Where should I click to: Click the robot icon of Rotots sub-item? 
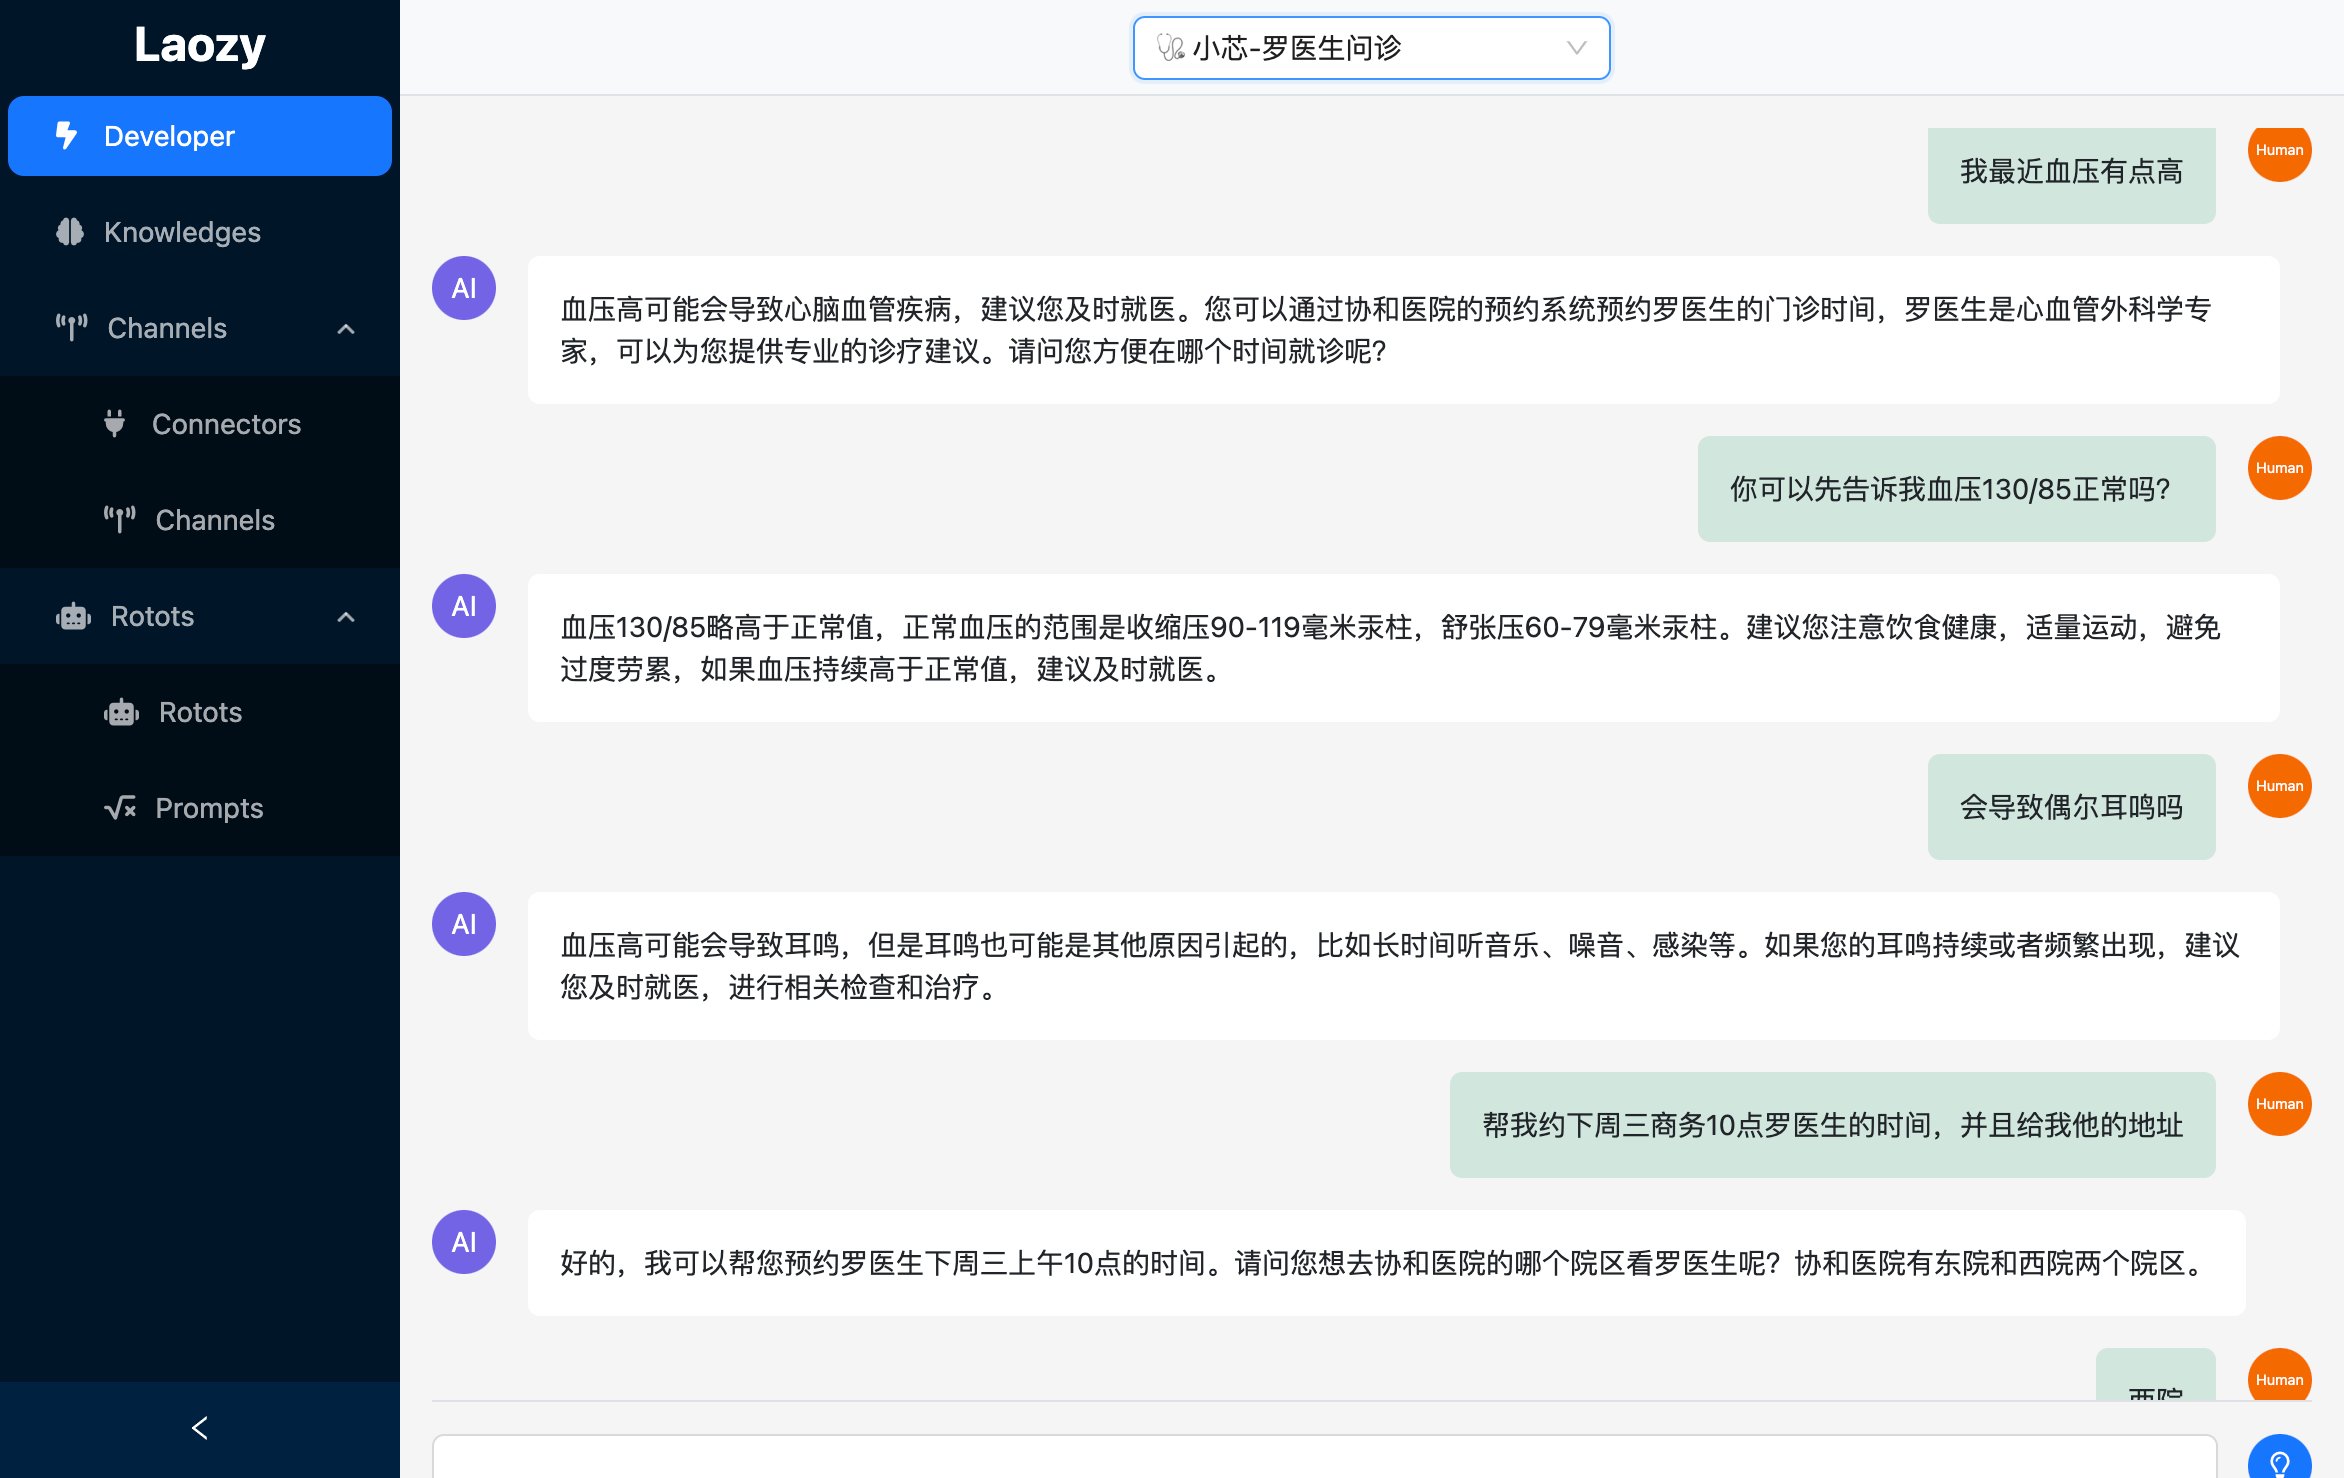[121, 712]
